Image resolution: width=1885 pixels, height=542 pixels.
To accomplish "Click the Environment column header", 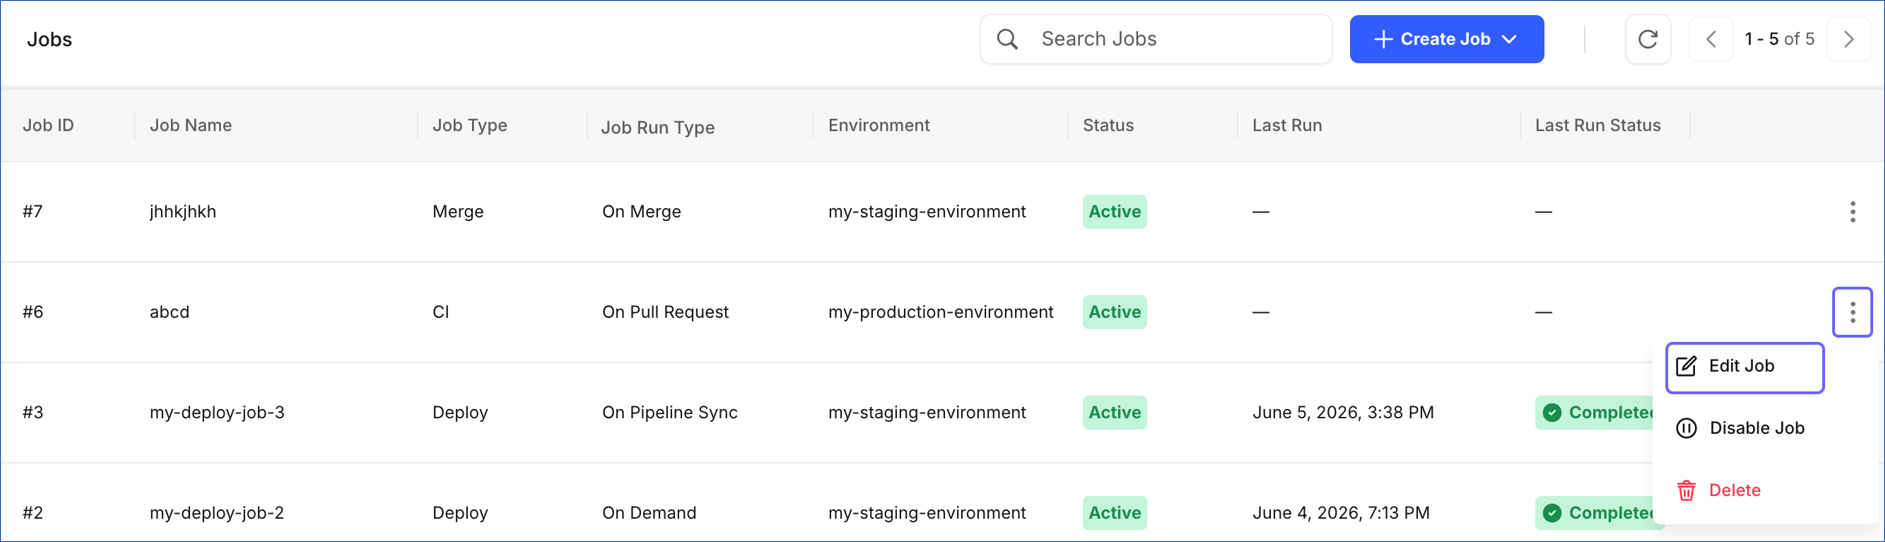I will tap(879, 125).
